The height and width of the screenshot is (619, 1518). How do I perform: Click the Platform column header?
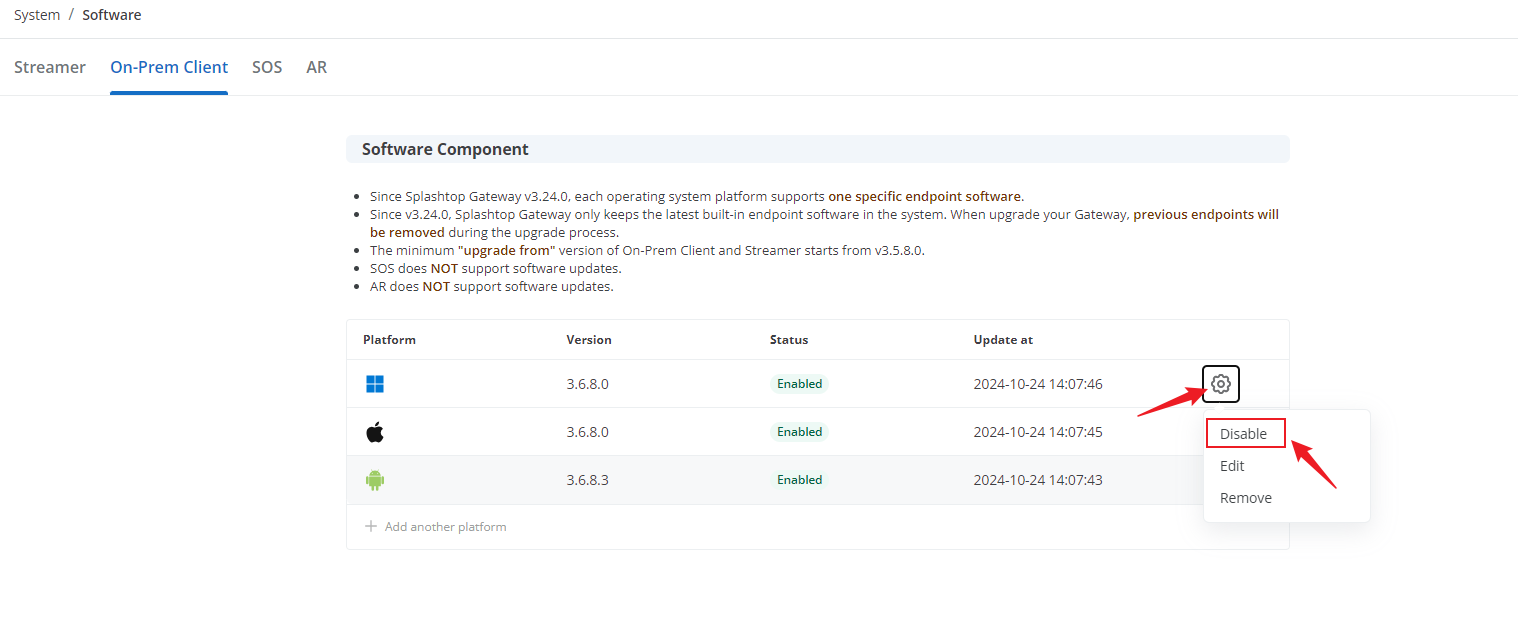(389, 340)
